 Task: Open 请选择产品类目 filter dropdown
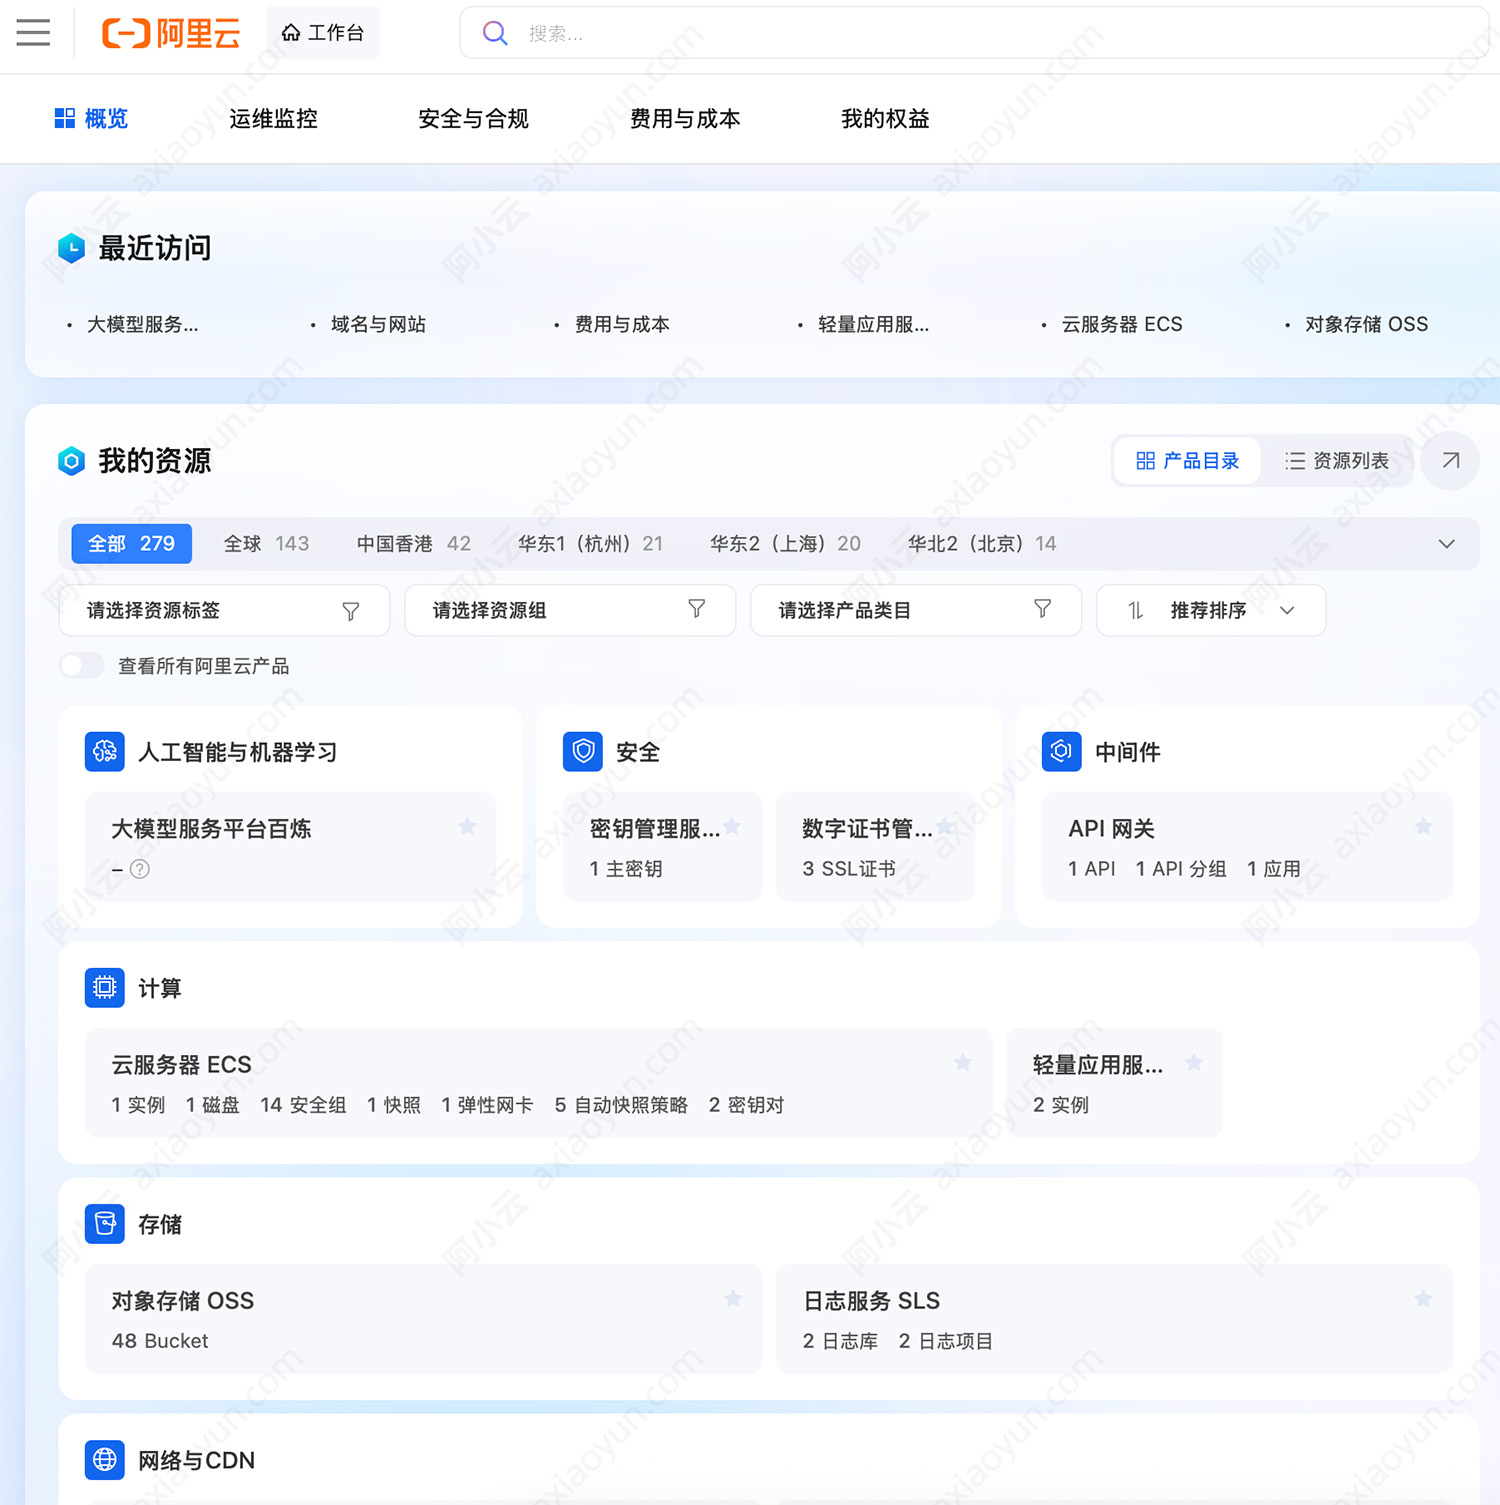click(x=916, y=610)
